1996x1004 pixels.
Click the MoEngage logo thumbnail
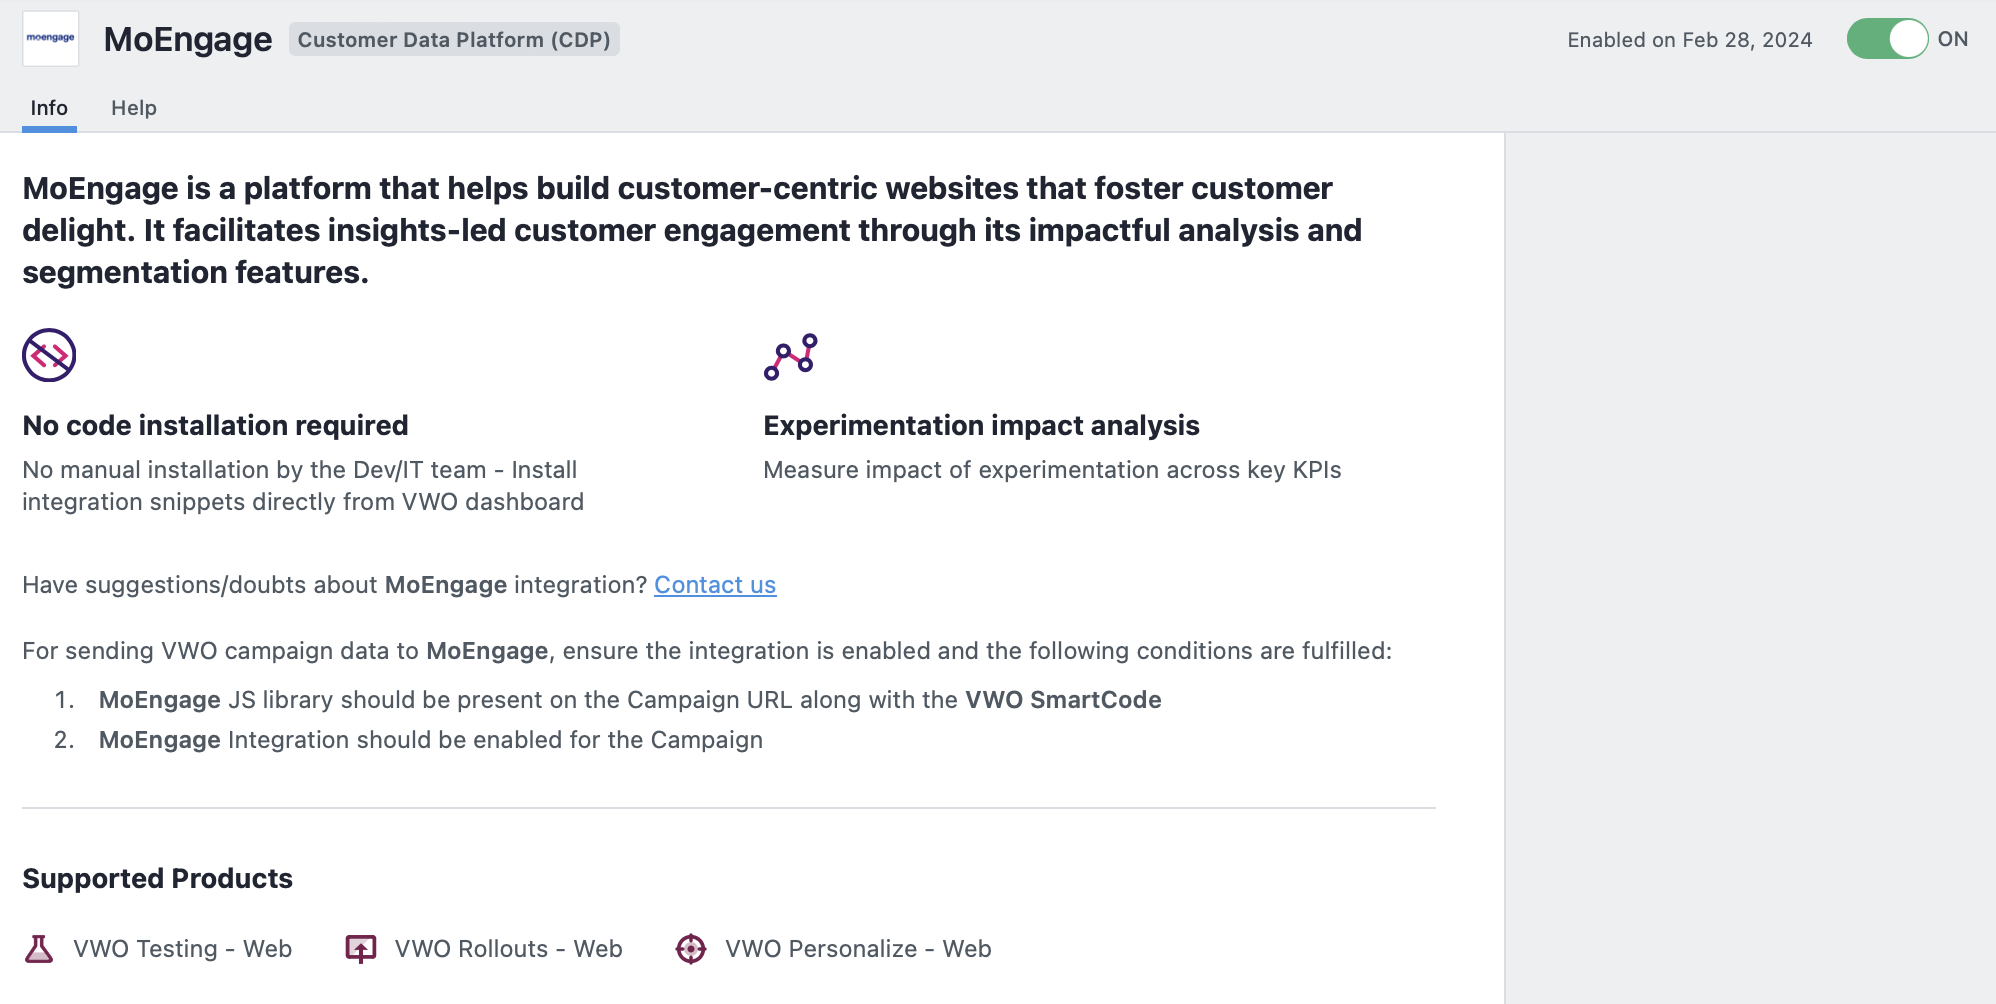click(x=51, y=39)
